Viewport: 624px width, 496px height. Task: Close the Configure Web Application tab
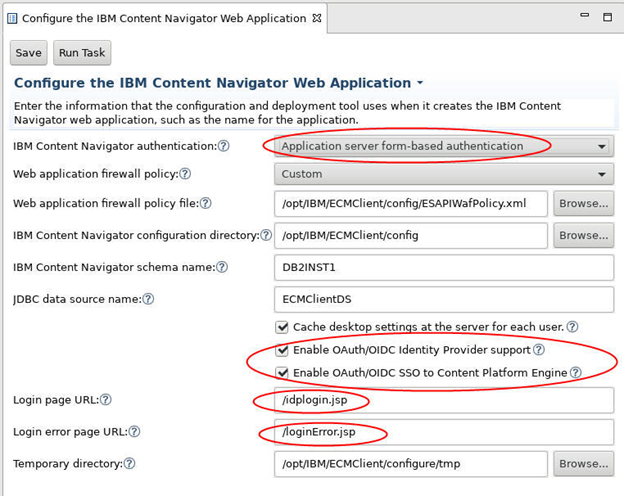pos(317,18)
